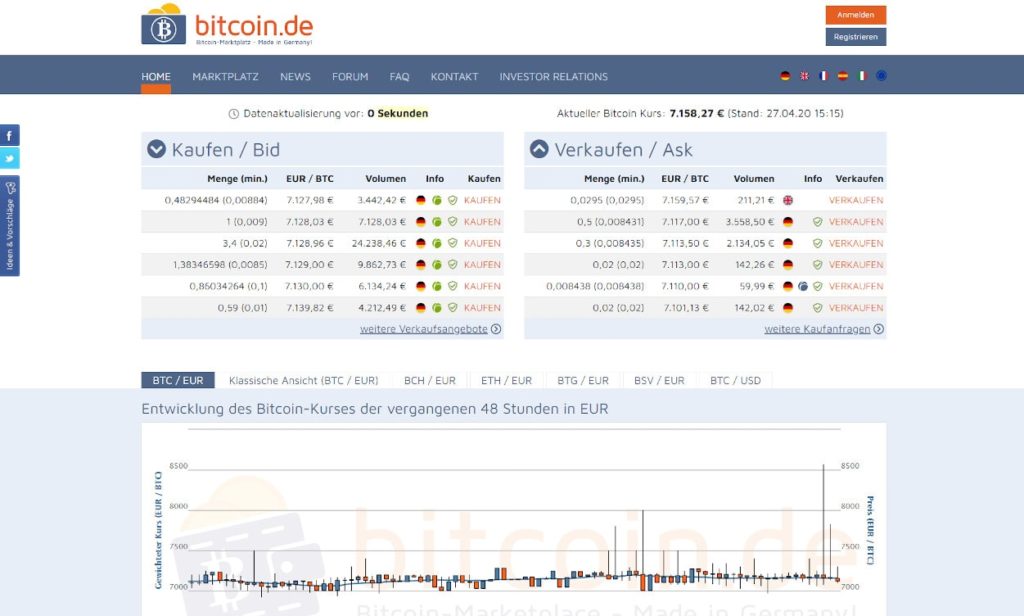The width and height of the screenshot is (1024, 616).
Task: Click the shield icon in the 7.117,00 € row
Action: (x=818, y=222)
